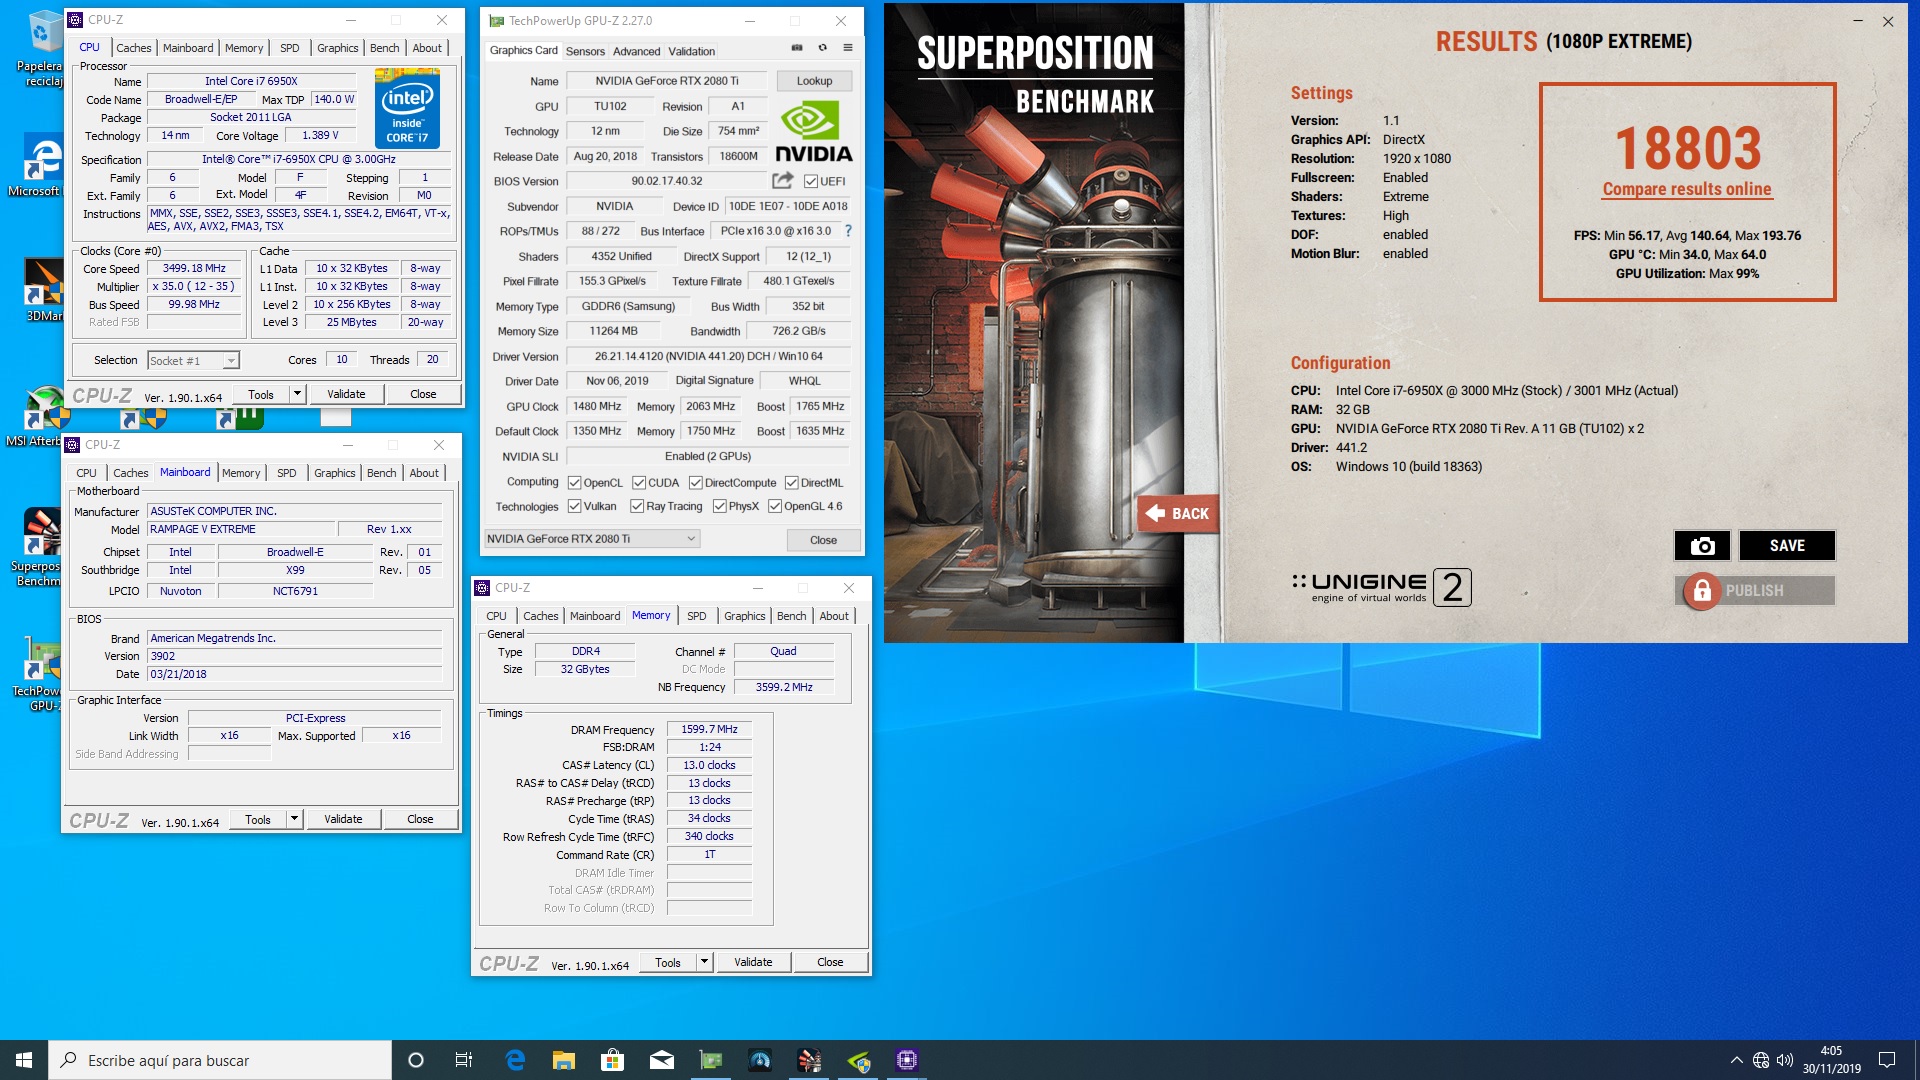Open Caches tab in CPU-Z CPU window
Viewport: 1920px width, 1080px height.
tap(133, 48)
